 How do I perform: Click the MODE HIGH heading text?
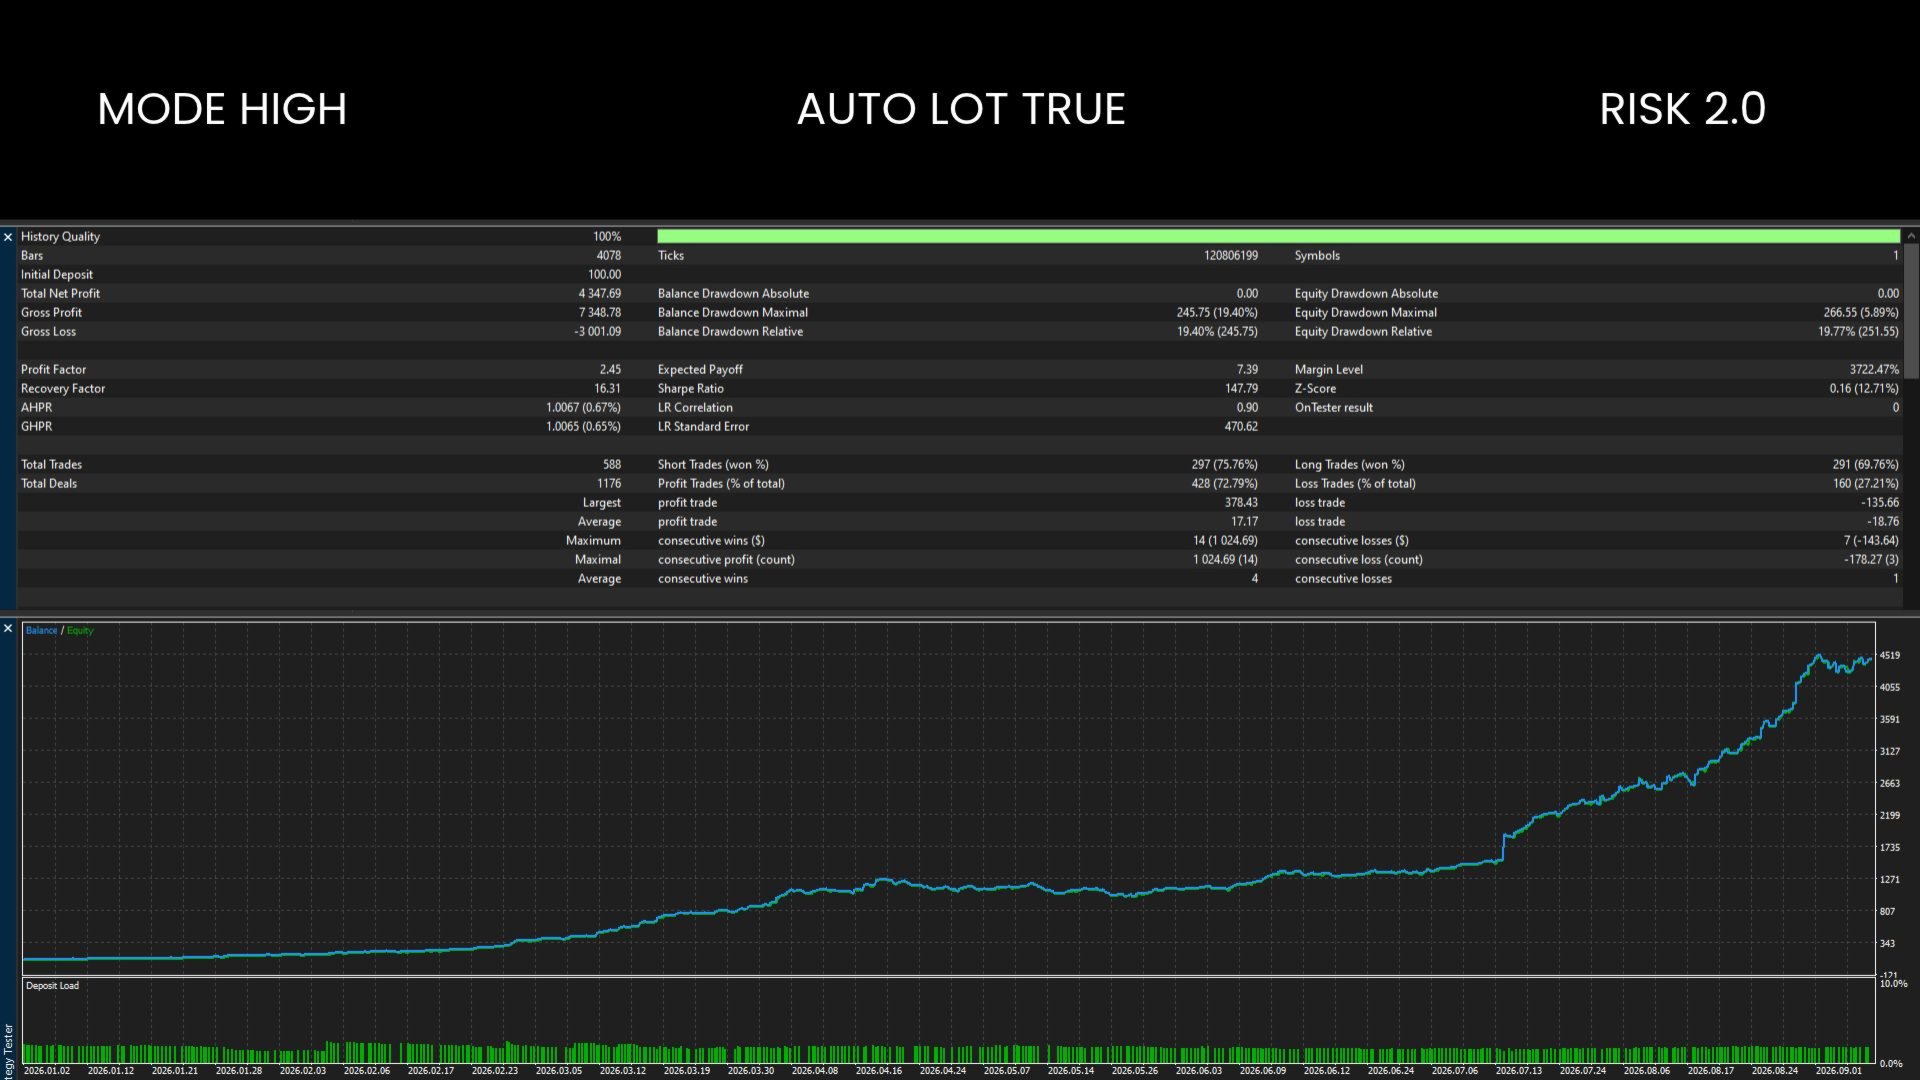tap(222, 109)
